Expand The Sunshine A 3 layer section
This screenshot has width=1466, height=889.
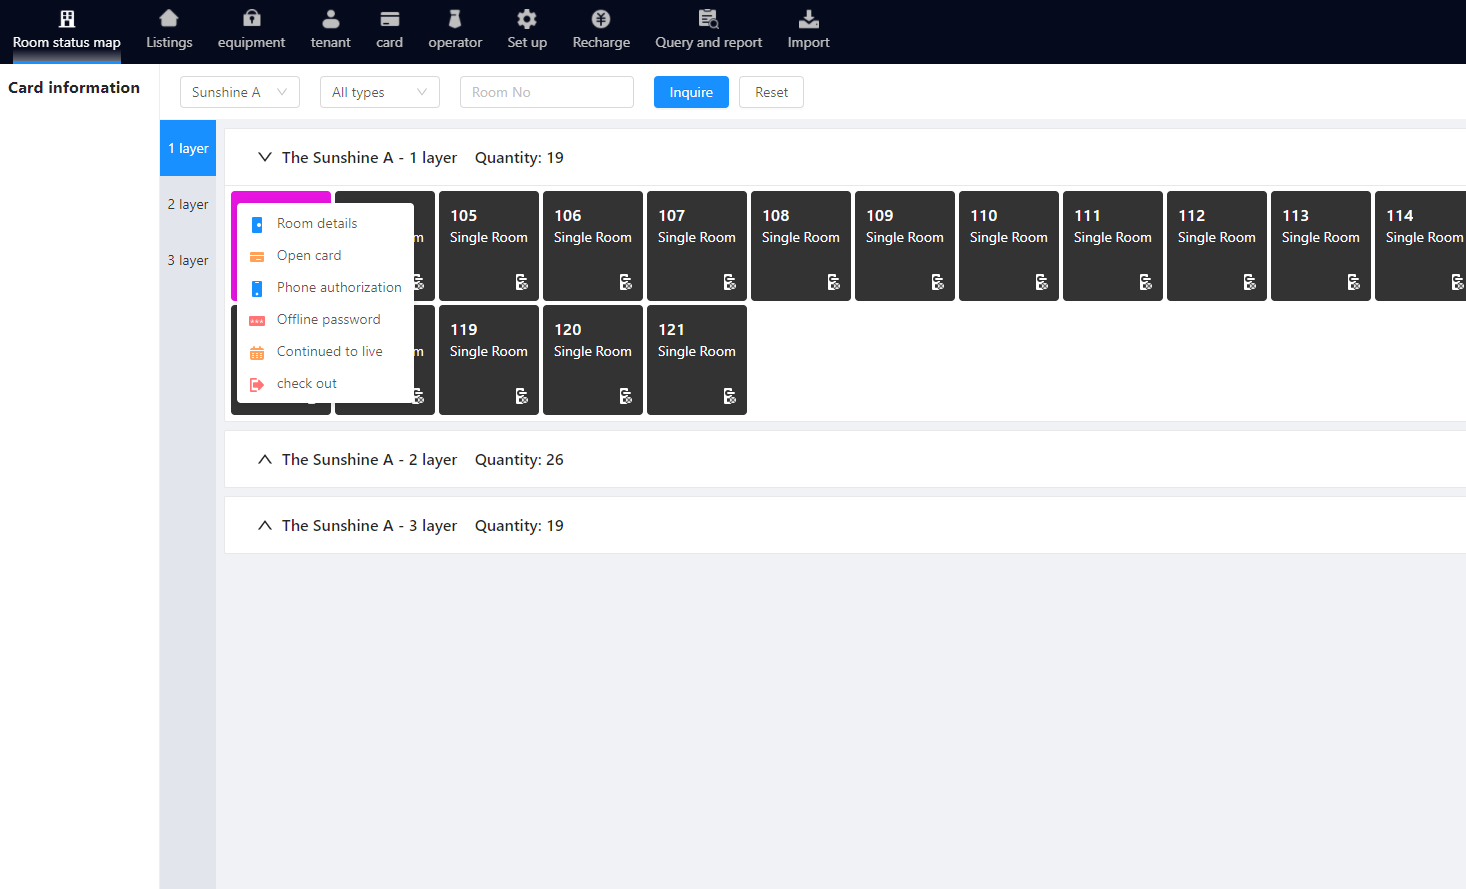tap(265, 525)
